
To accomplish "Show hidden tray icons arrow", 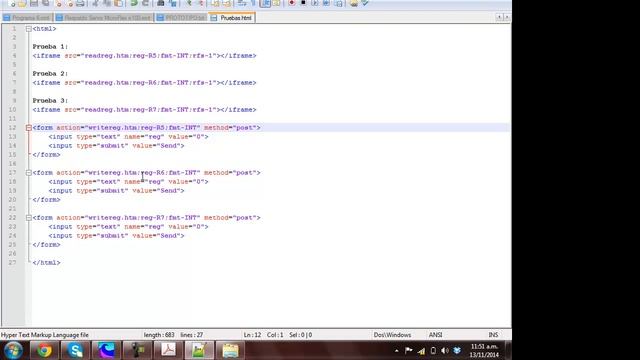I will coord(396,351).
